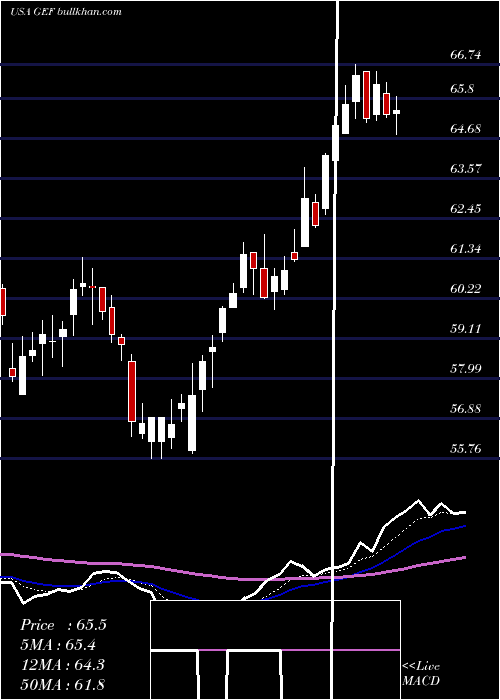This screenshot has height=700, width=500.
Task: Click the 60.22 price level label
Action: (466, 289)
